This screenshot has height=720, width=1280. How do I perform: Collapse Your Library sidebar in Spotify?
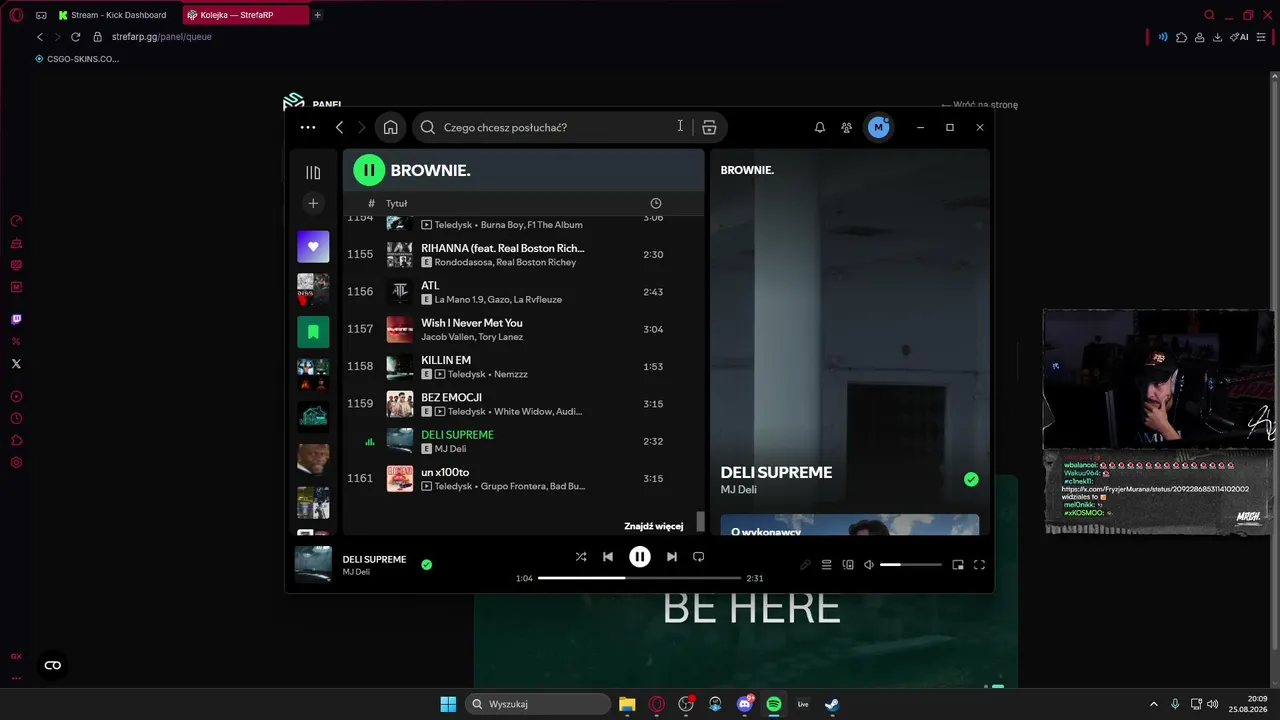pyautogui.click(x=313, y=172)
